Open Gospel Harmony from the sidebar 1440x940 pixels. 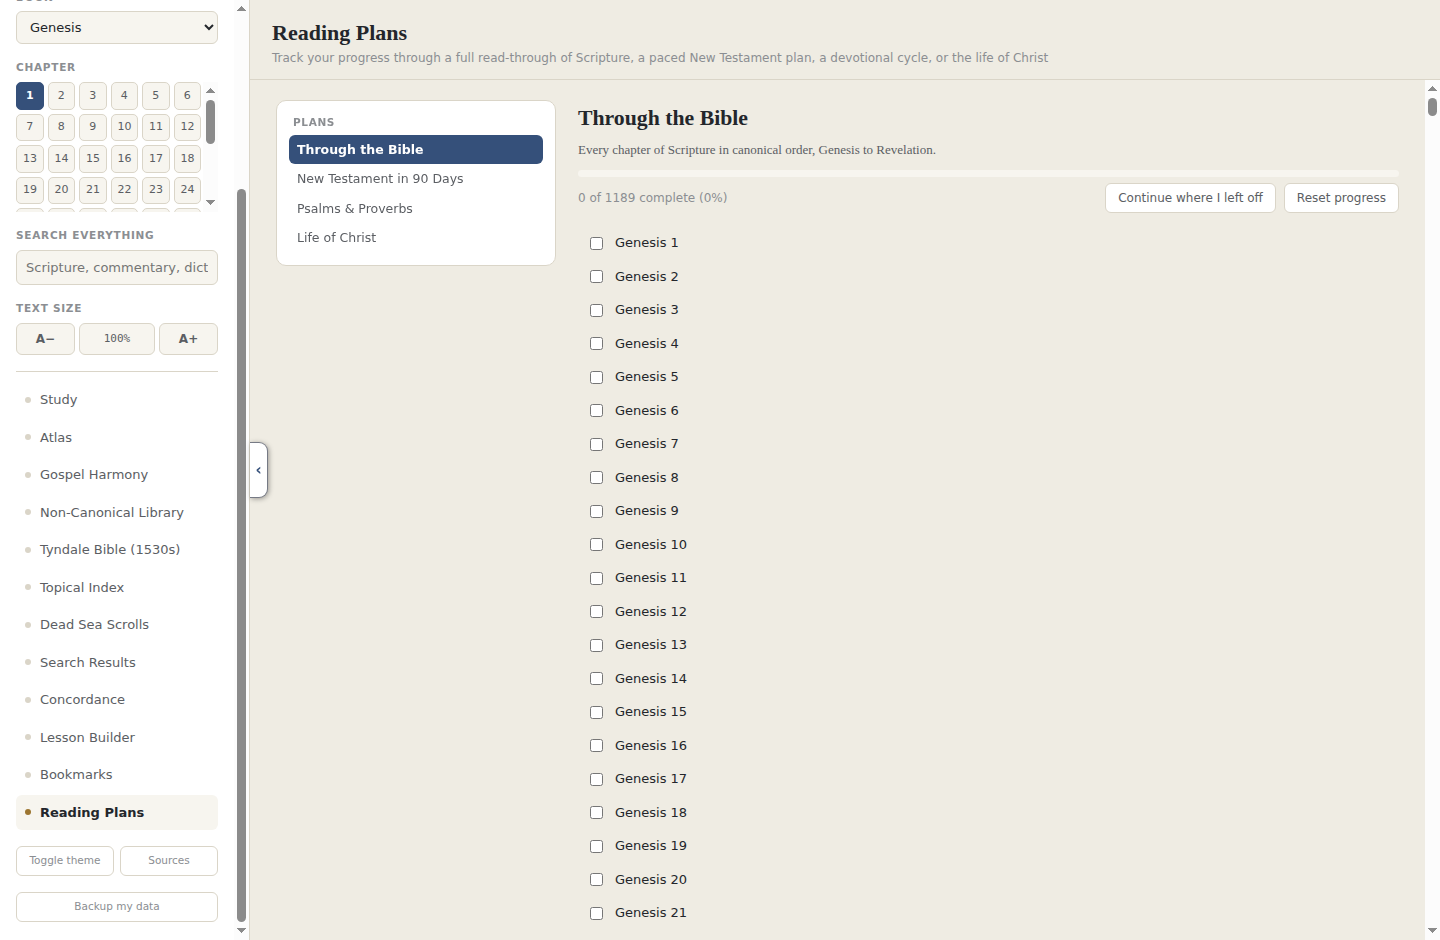117,475
